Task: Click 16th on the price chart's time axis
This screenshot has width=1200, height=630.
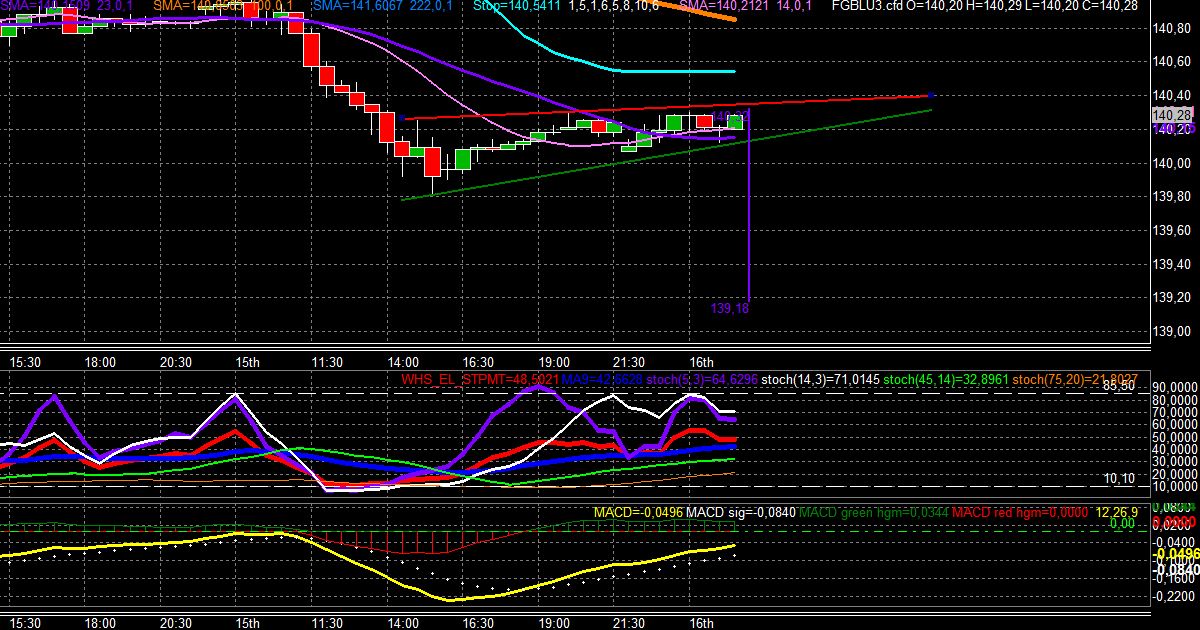Action: (x=702, y=362)
